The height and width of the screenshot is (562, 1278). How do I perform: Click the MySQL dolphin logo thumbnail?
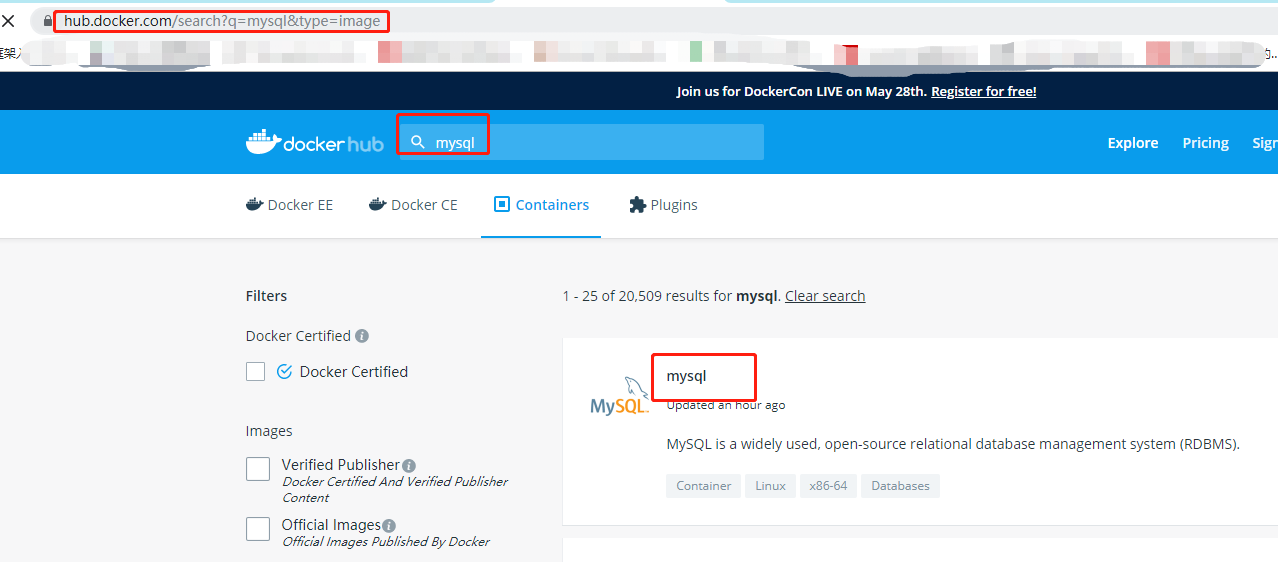619,396
